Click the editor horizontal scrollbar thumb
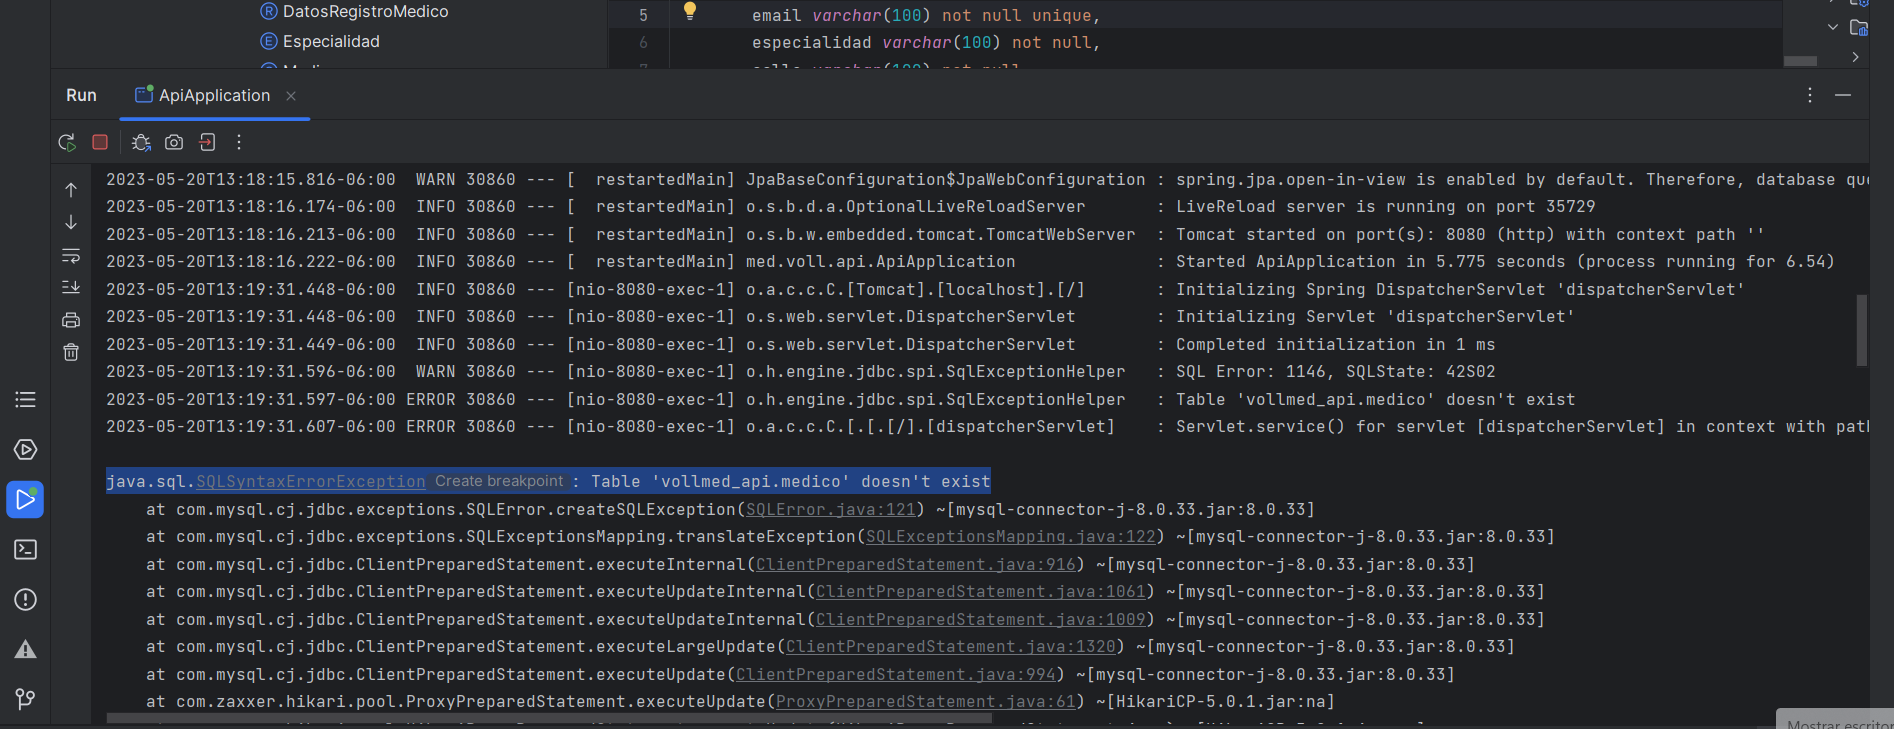The width and height of the screenshot is (1894, 729). click(1800, 61)
